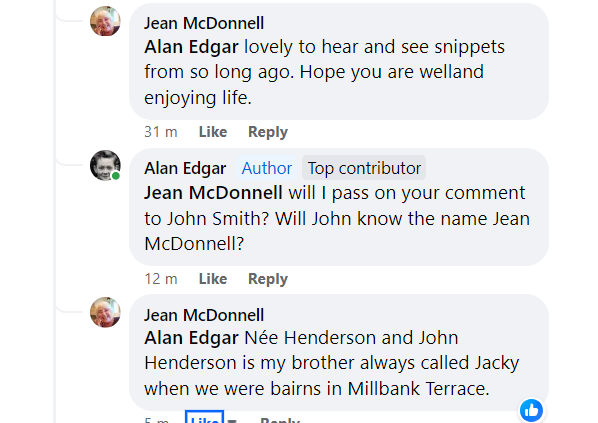Open the 31 m timestamp link
598x423 pixels.
[x=161, y=132]
